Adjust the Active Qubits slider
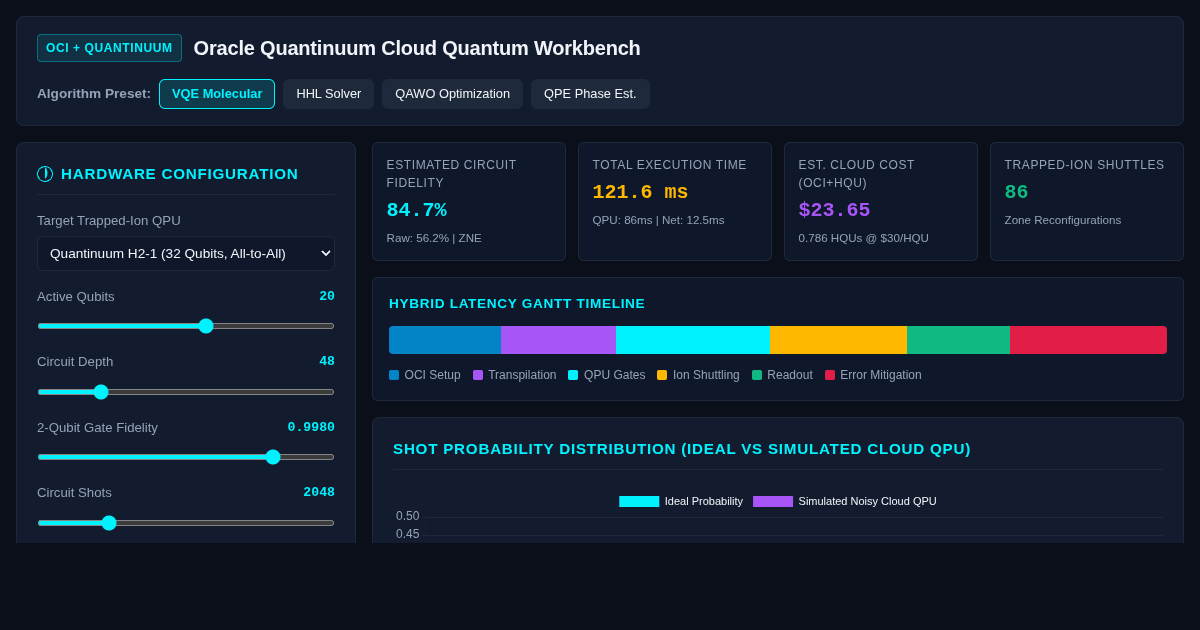Viewport: 1200px width, 630px height. (186, 326)
